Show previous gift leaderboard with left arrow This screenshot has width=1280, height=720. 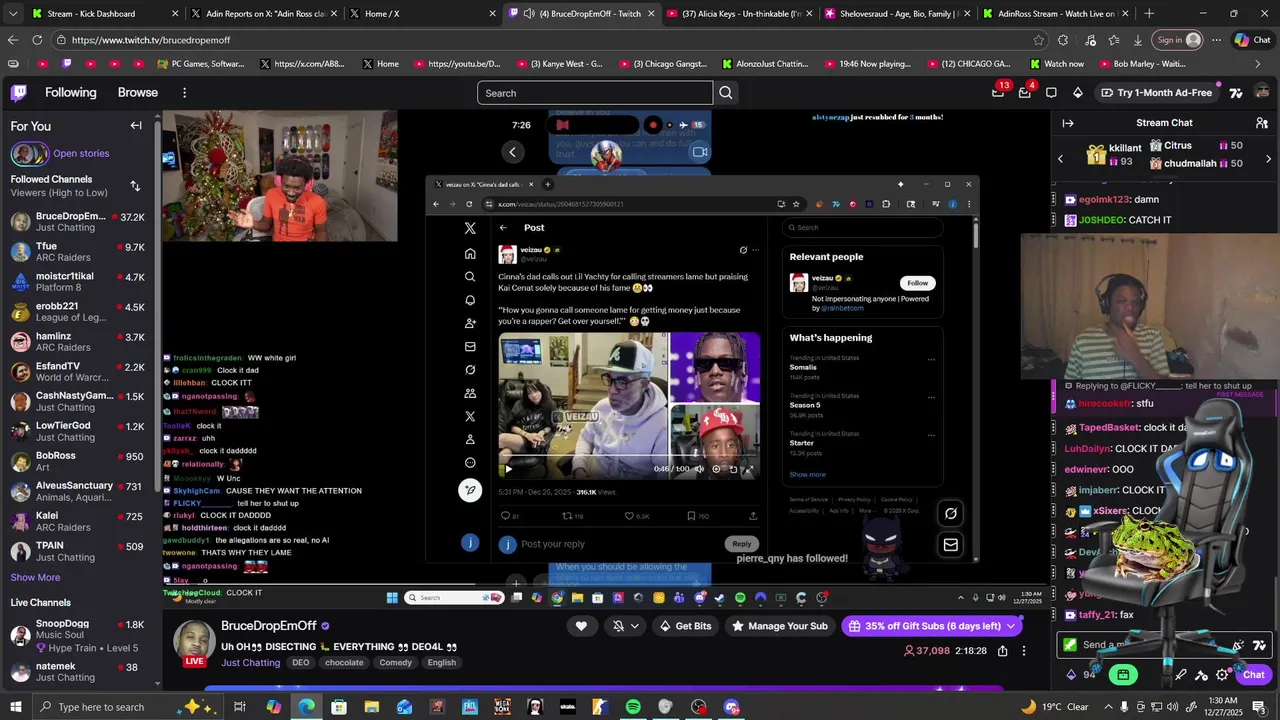pyautogui.click(x=1061, y=159)
